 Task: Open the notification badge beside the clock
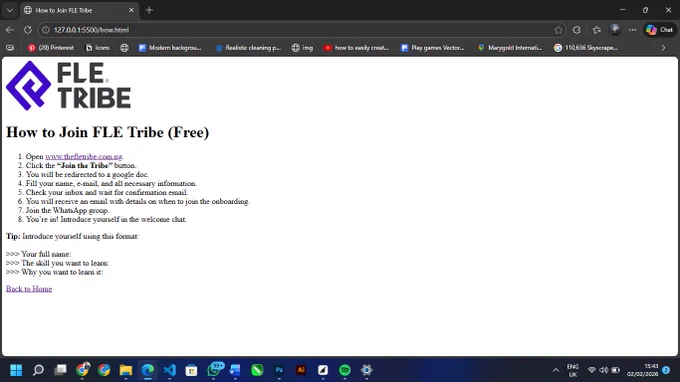(x=666, y=370)
